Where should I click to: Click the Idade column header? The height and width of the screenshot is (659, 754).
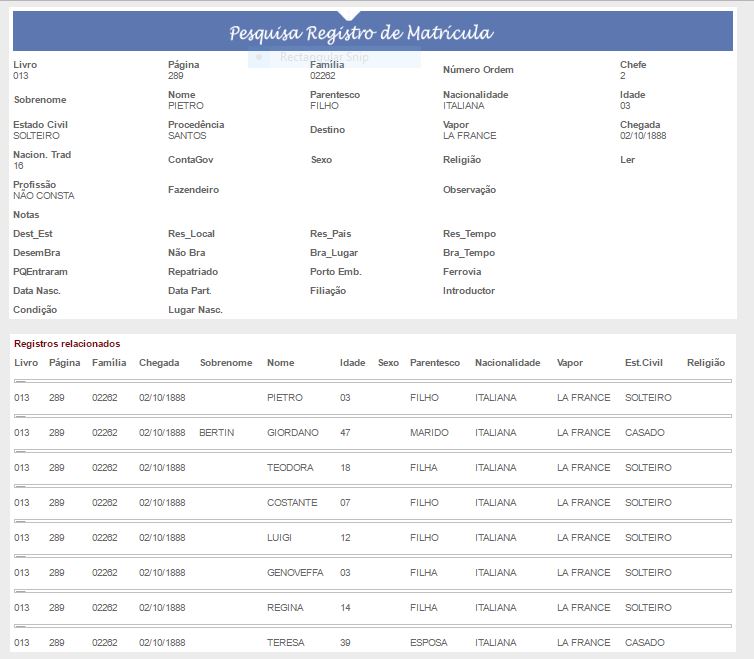point(352,363)
